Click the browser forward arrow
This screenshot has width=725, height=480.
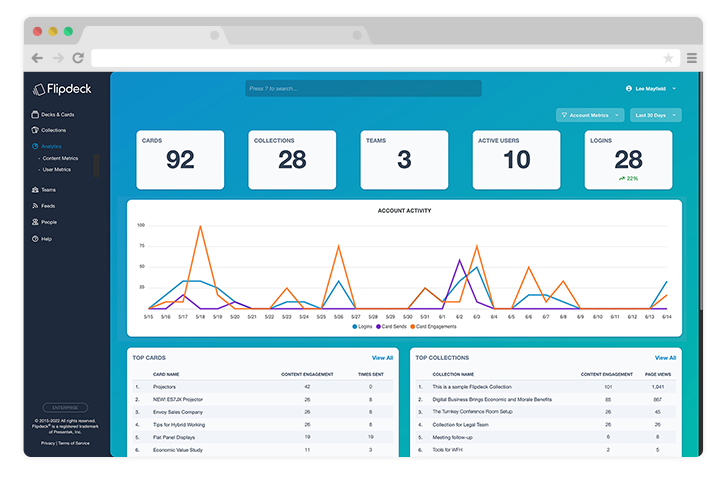pos(58,58)
